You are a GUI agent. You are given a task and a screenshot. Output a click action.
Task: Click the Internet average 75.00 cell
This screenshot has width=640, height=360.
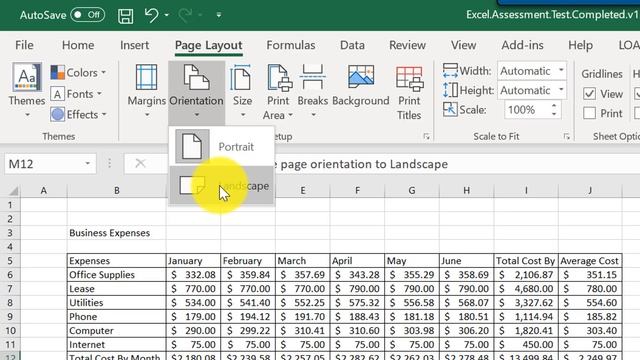(x=590, y=344)
